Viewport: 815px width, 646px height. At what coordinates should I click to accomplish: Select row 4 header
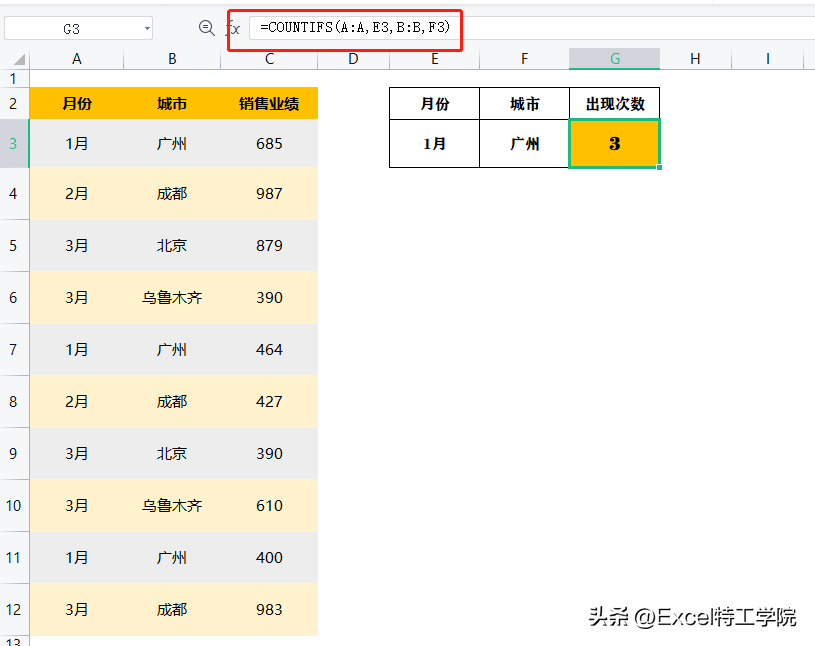point(14,193)
